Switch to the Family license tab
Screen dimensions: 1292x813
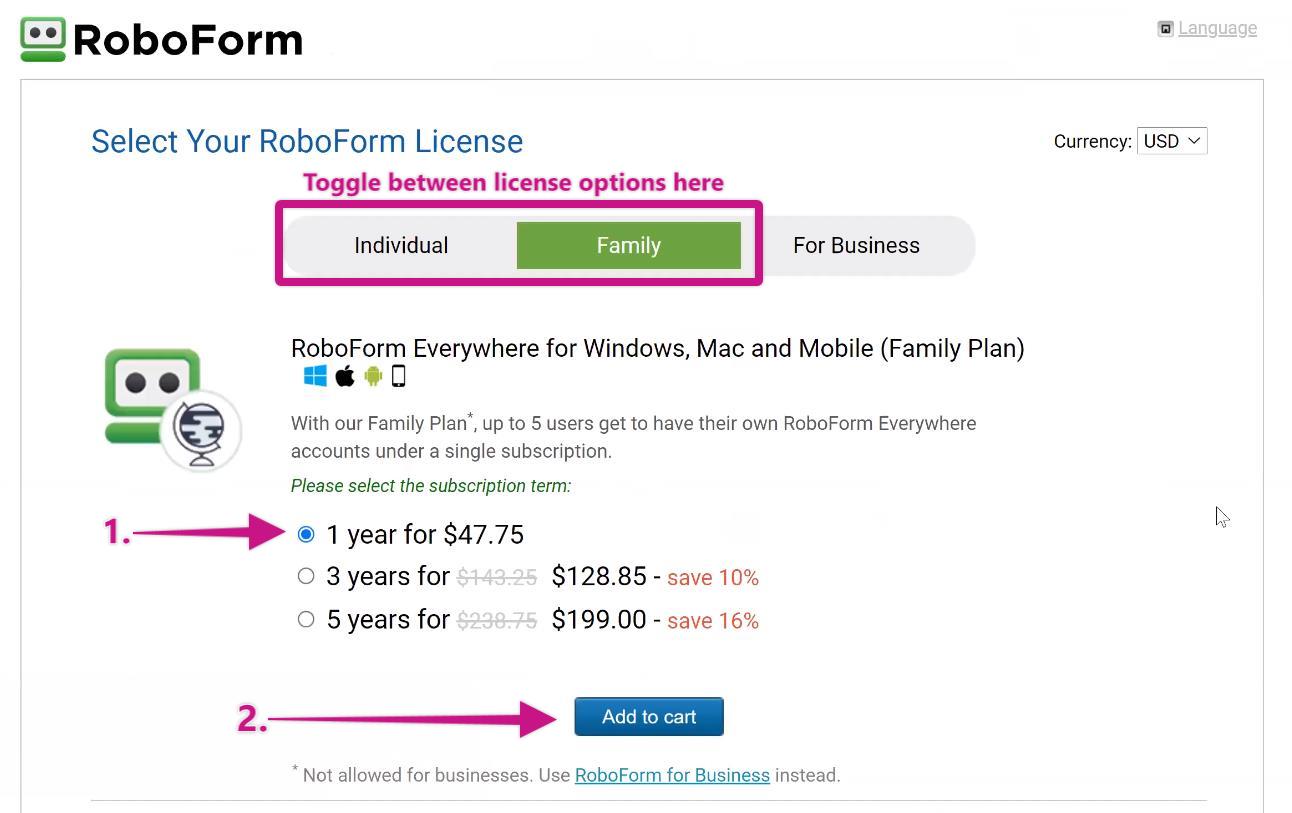point(628,245)
